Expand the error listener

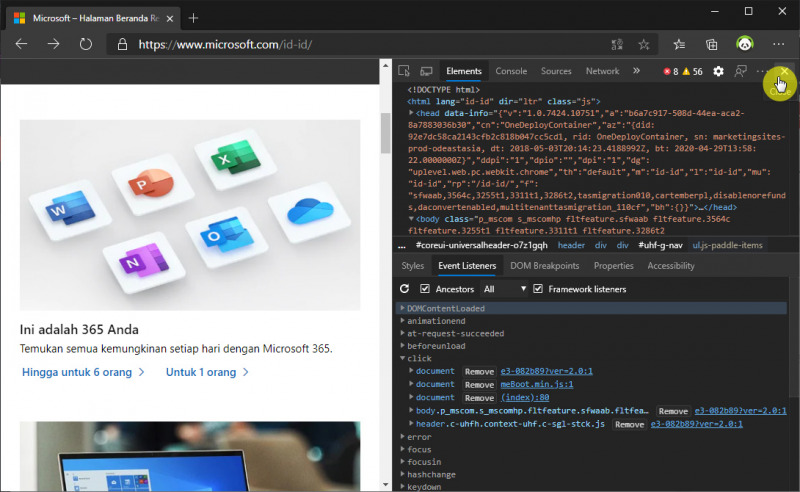point(403,437)
